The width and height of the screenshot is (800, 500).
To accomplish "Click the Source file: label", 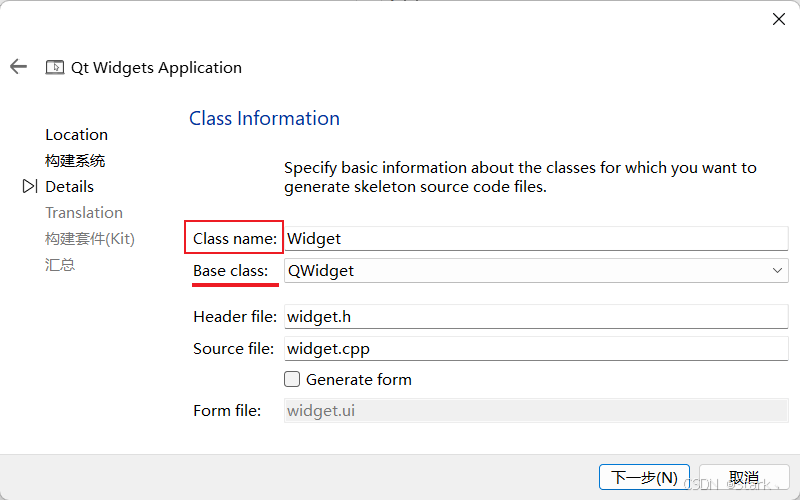I will tap(234, 348).
